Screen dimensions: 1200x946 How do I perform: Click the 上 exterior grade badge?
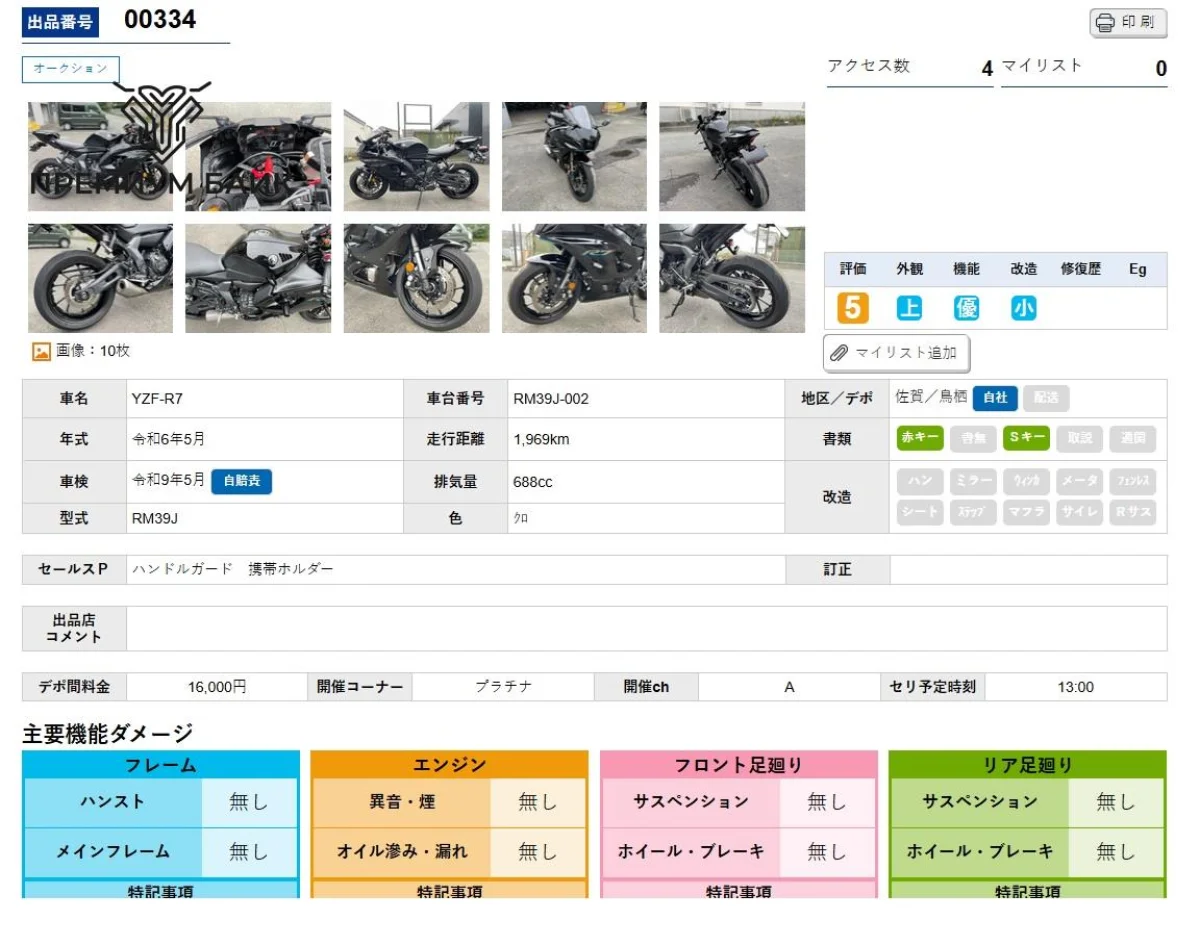[x=908, y=308]
